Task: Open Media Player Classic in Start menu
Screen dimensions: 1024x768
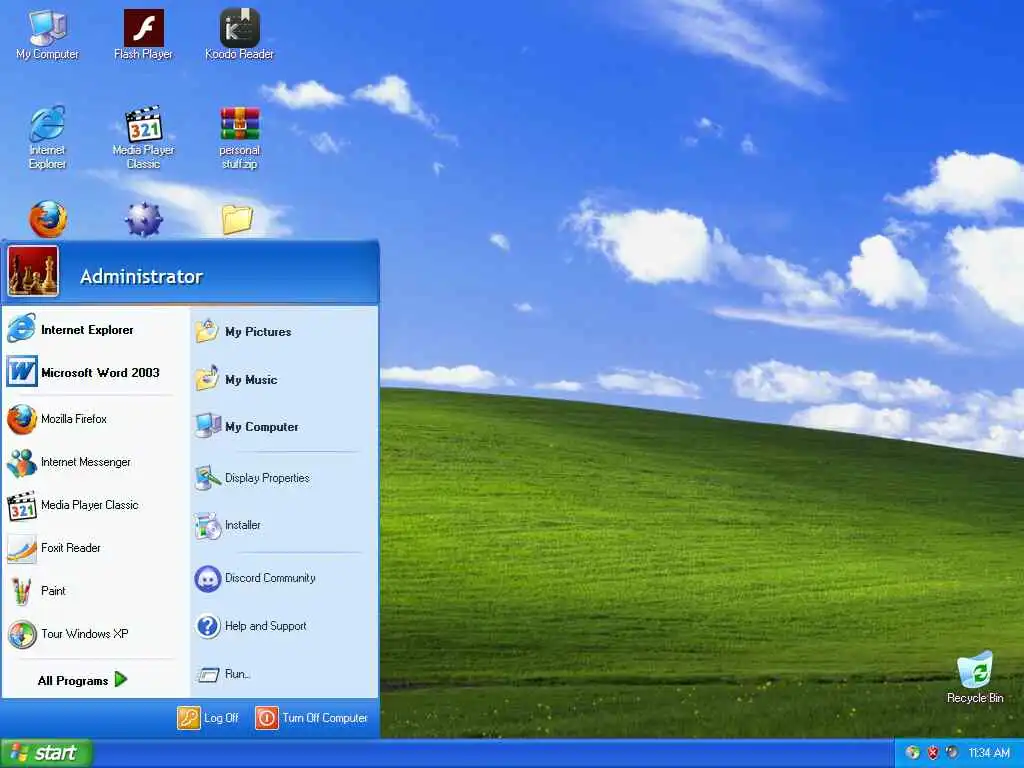Action: point(88,505)
